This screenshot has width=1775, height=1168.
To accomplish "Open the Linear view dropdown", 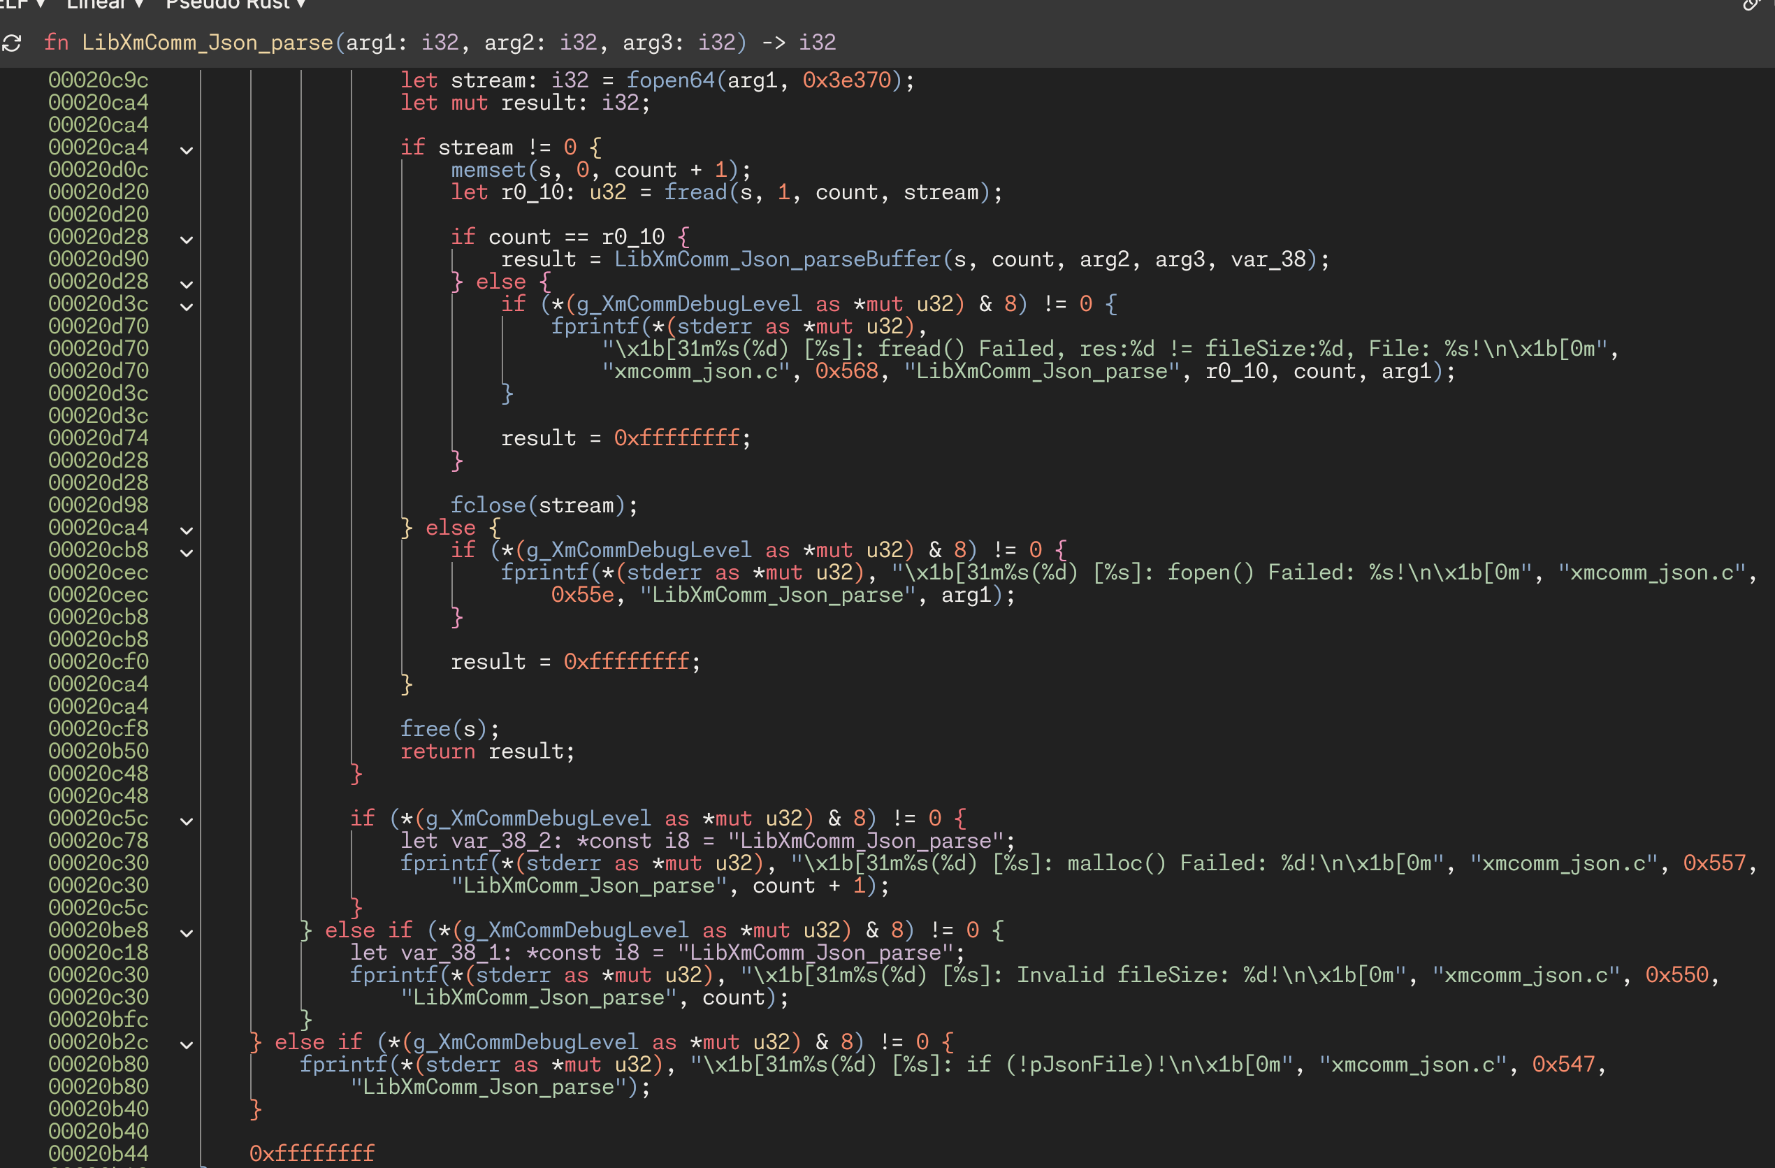I will (105, 5).
